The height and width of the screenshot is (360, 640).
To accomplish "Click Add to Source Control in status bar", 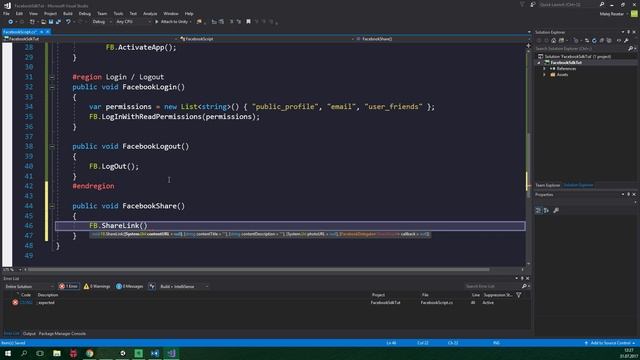I will 610,343.
